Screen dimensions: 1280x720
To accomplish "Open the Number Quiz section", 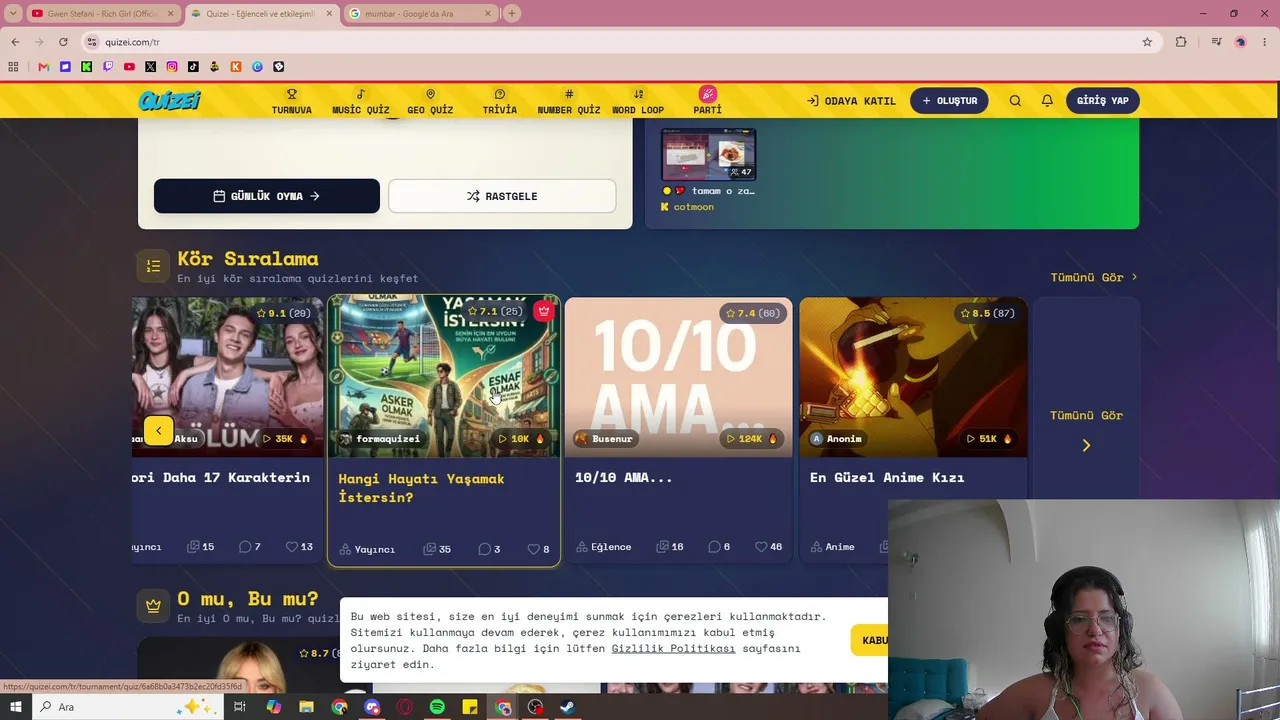I will tap(569, 101).
